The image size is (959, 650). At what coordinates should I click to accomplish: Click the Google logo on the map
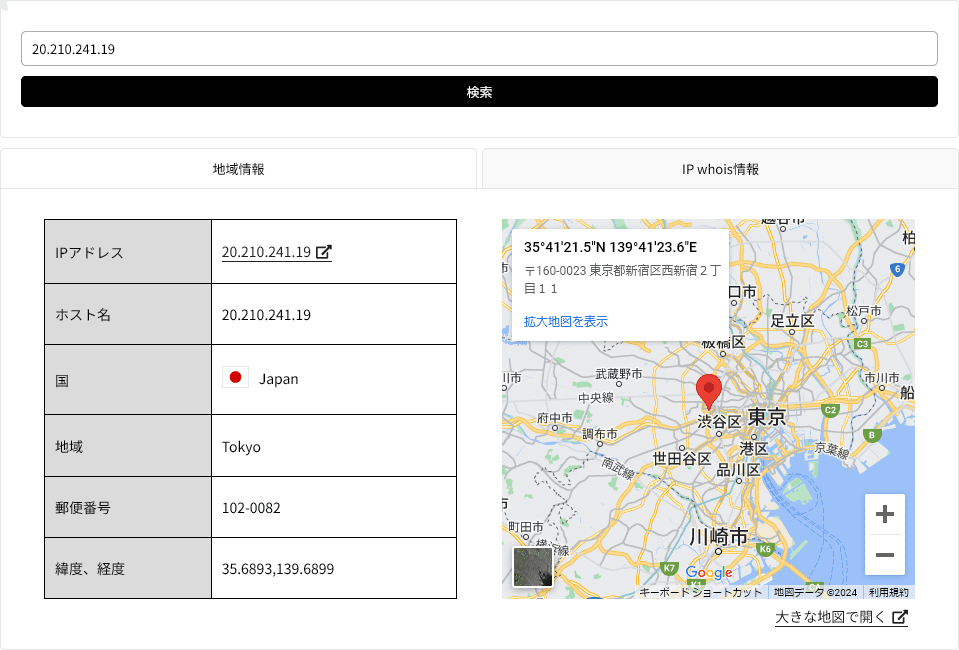[x=709, y=572]
